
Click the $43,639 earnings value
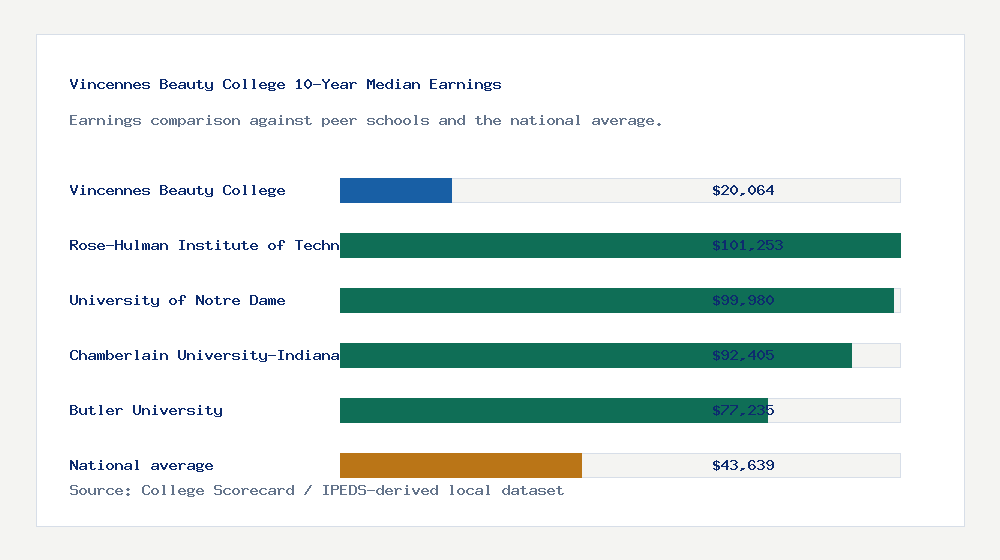pyautogui.click(x=743, y=466)
